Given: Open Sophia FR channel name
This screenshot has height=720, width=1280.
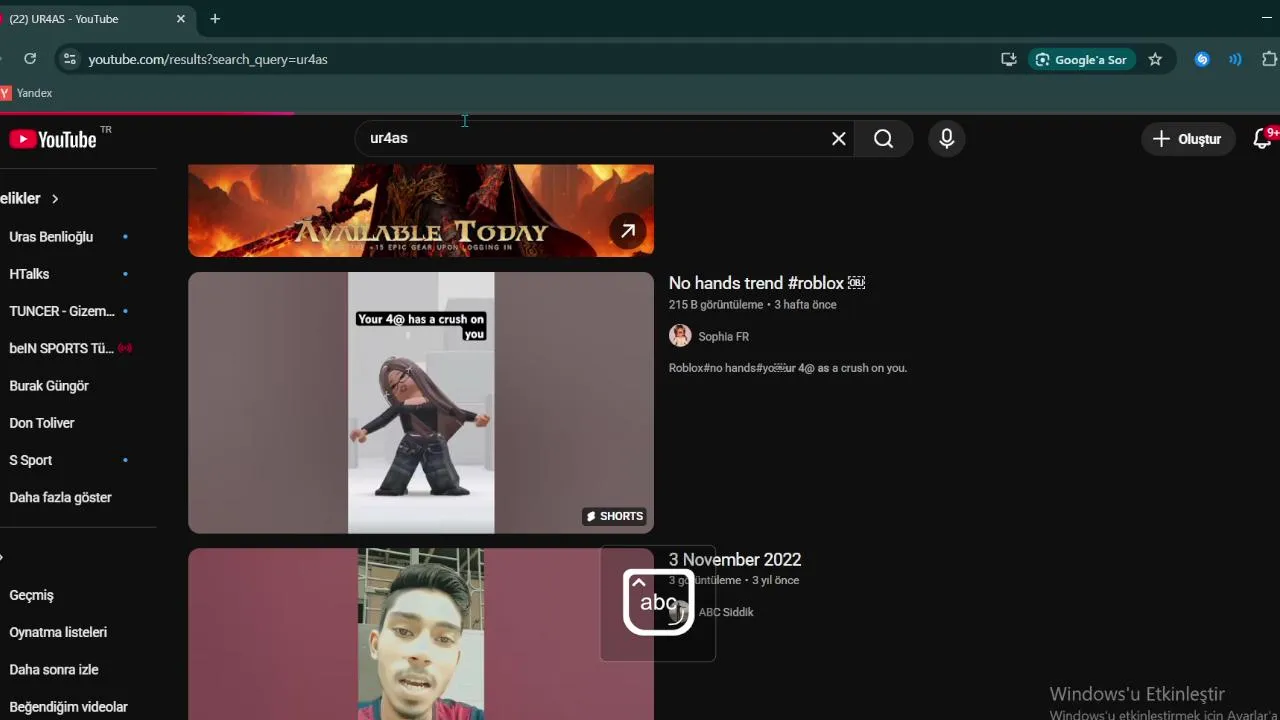Looking at the screenshot, I should click(724, 337).
